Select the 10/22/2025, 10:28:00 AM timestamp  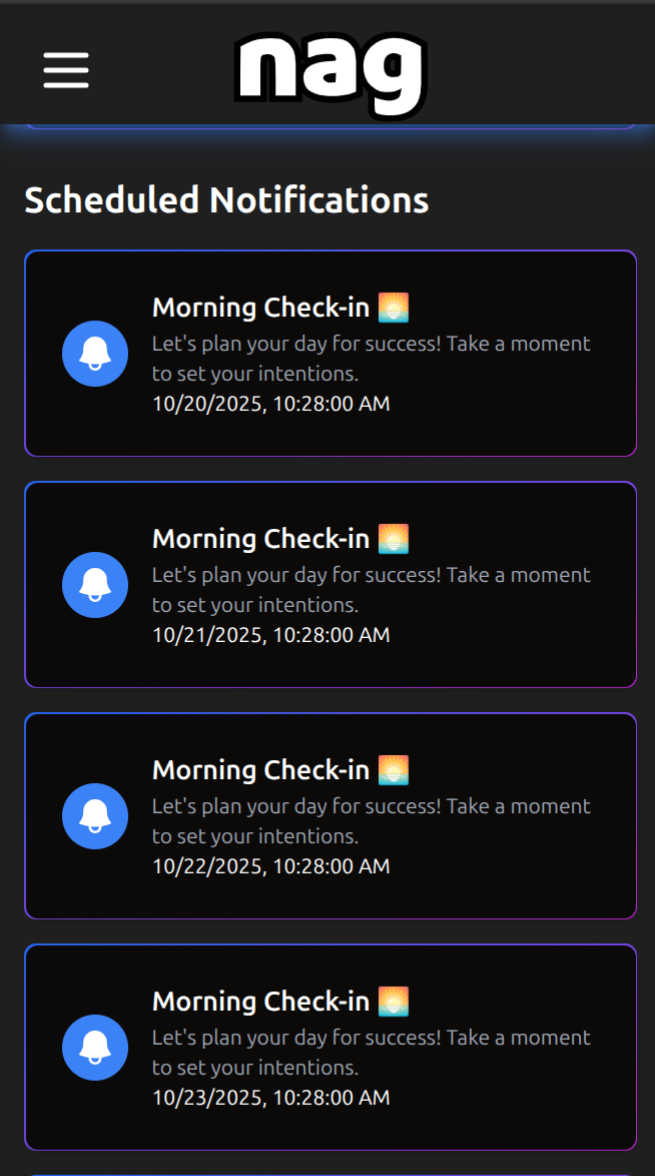[271, 866]
